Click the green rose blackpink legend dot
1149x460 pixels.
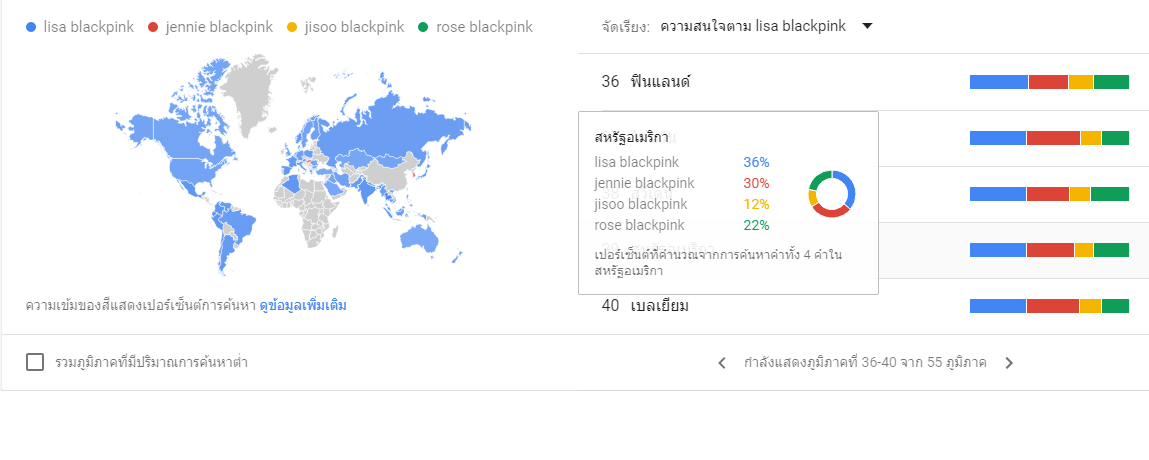point(424,27)
